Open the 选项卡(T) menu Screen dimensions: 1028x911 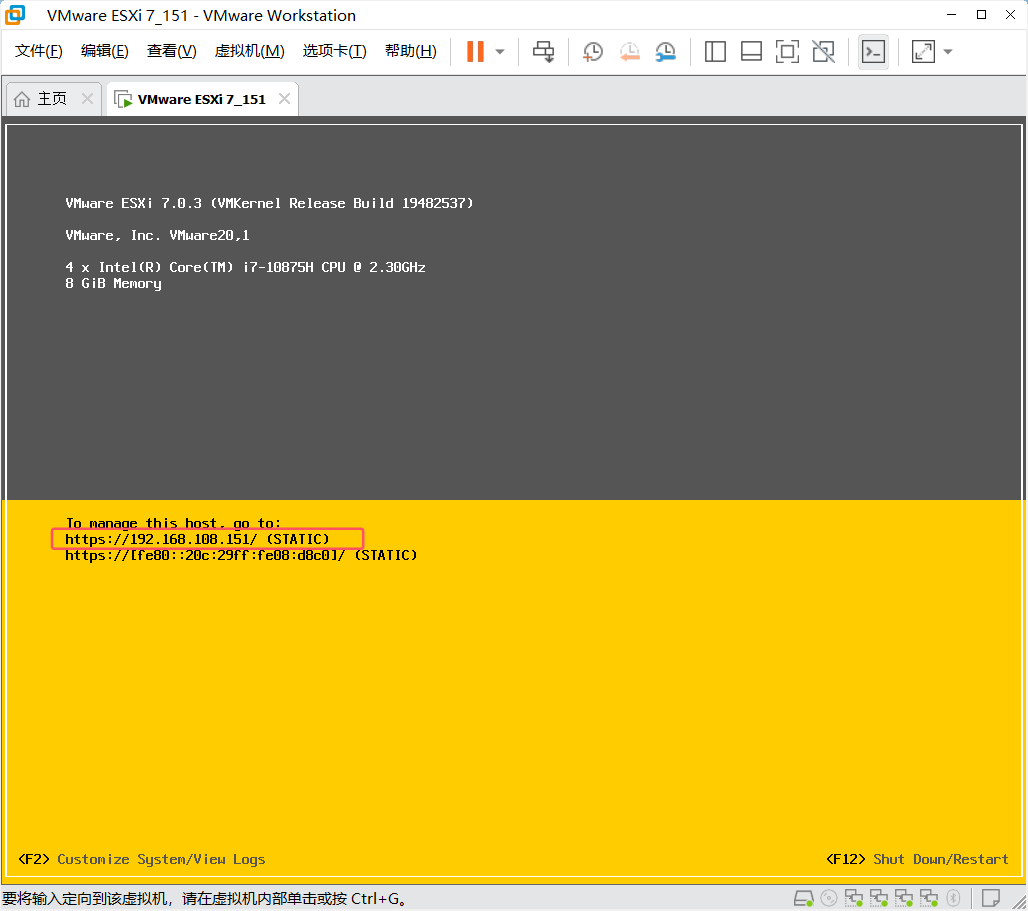pyautogui.click(x=334, y=51)
